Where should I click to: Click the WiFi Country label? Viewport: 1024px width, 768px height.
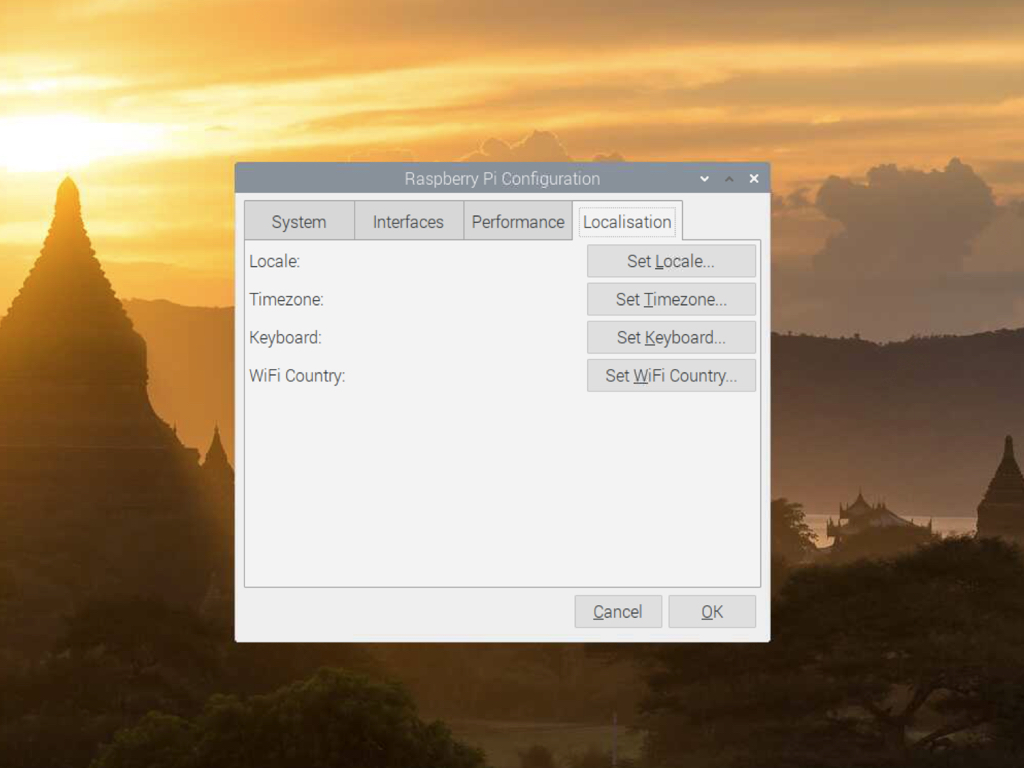point(296,375)
